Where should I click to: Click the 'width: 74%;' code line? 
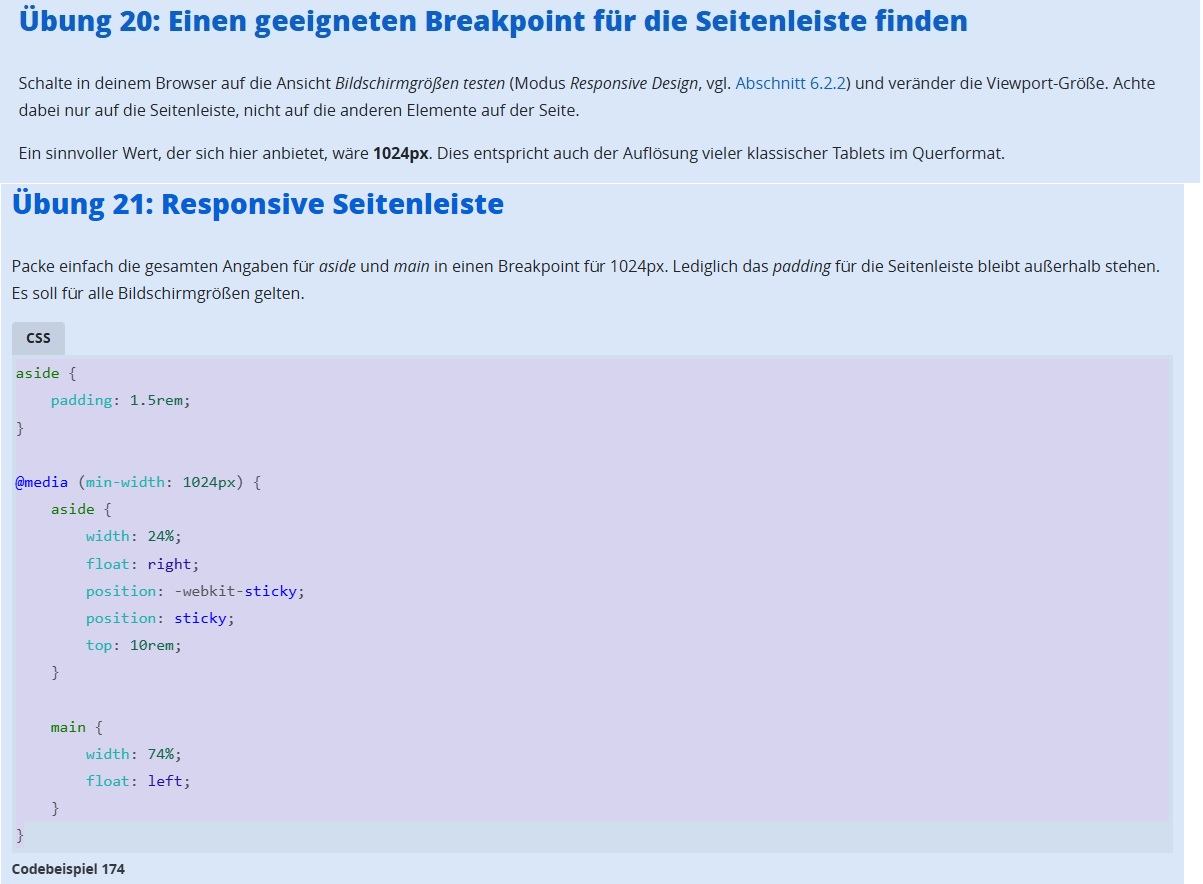(134, 754)
